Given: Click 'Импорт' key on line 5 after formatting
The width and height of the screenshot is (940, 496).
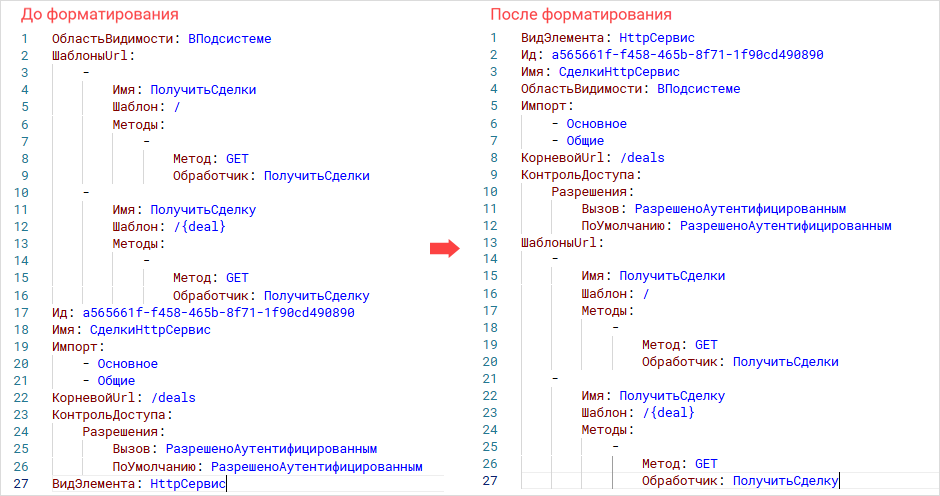Looking at the screenshot, I should 545,106.
